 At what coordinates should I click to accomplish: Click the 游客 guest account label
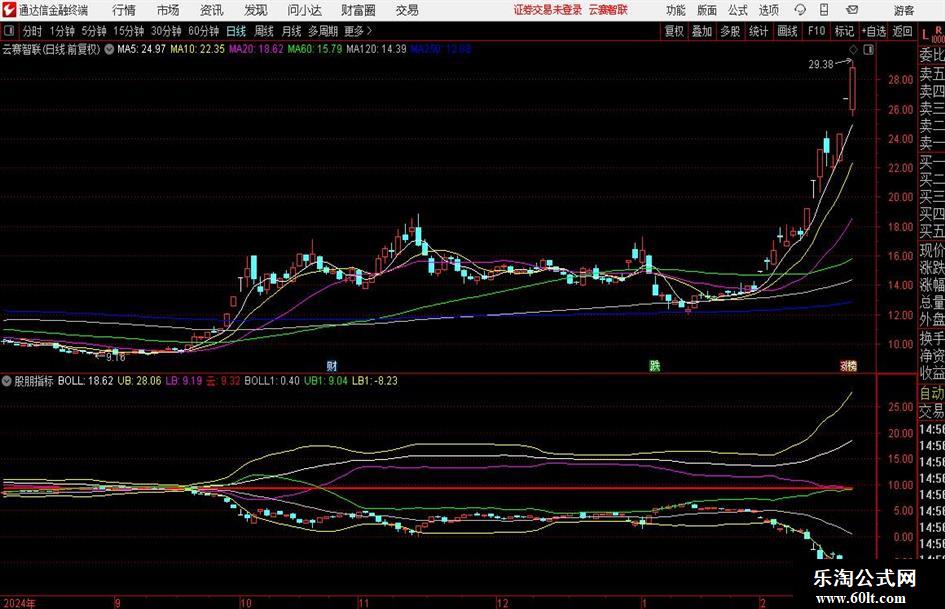pos(903,10)
